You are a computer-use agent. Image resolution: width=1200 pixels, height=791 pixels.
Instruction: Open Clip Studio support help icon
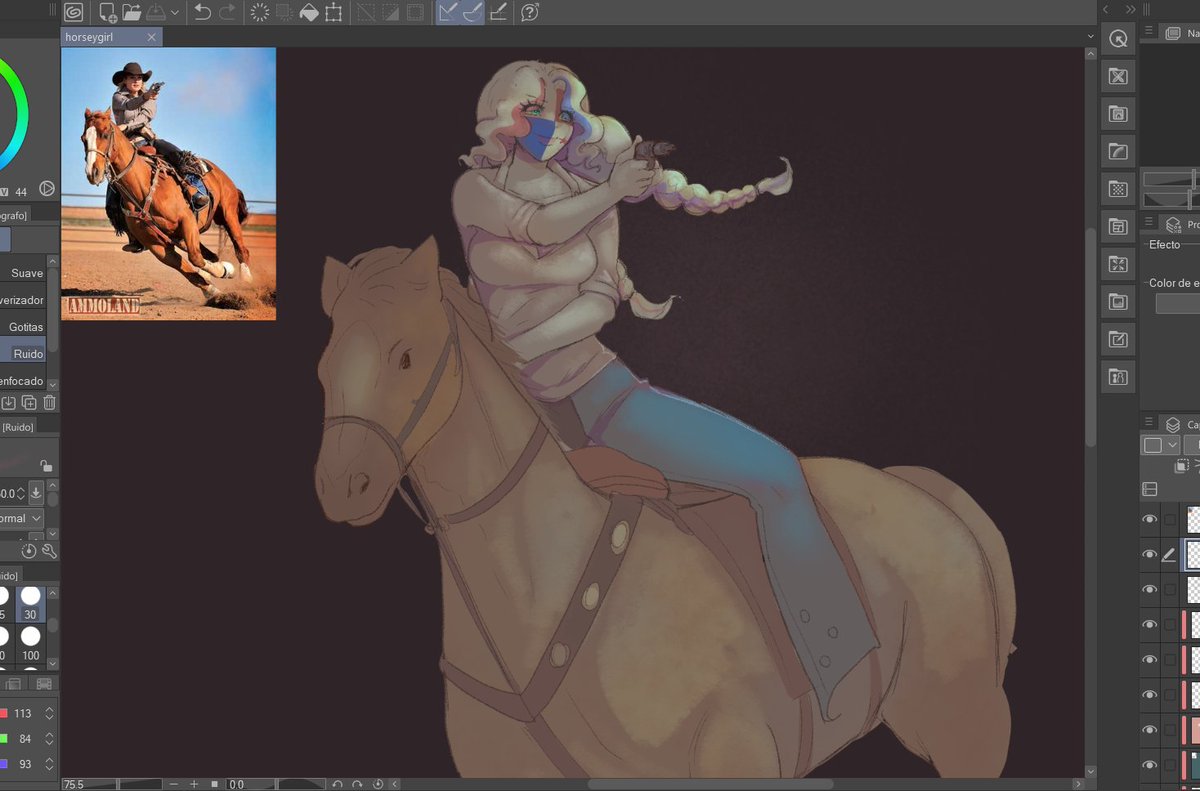click(530, 12)
